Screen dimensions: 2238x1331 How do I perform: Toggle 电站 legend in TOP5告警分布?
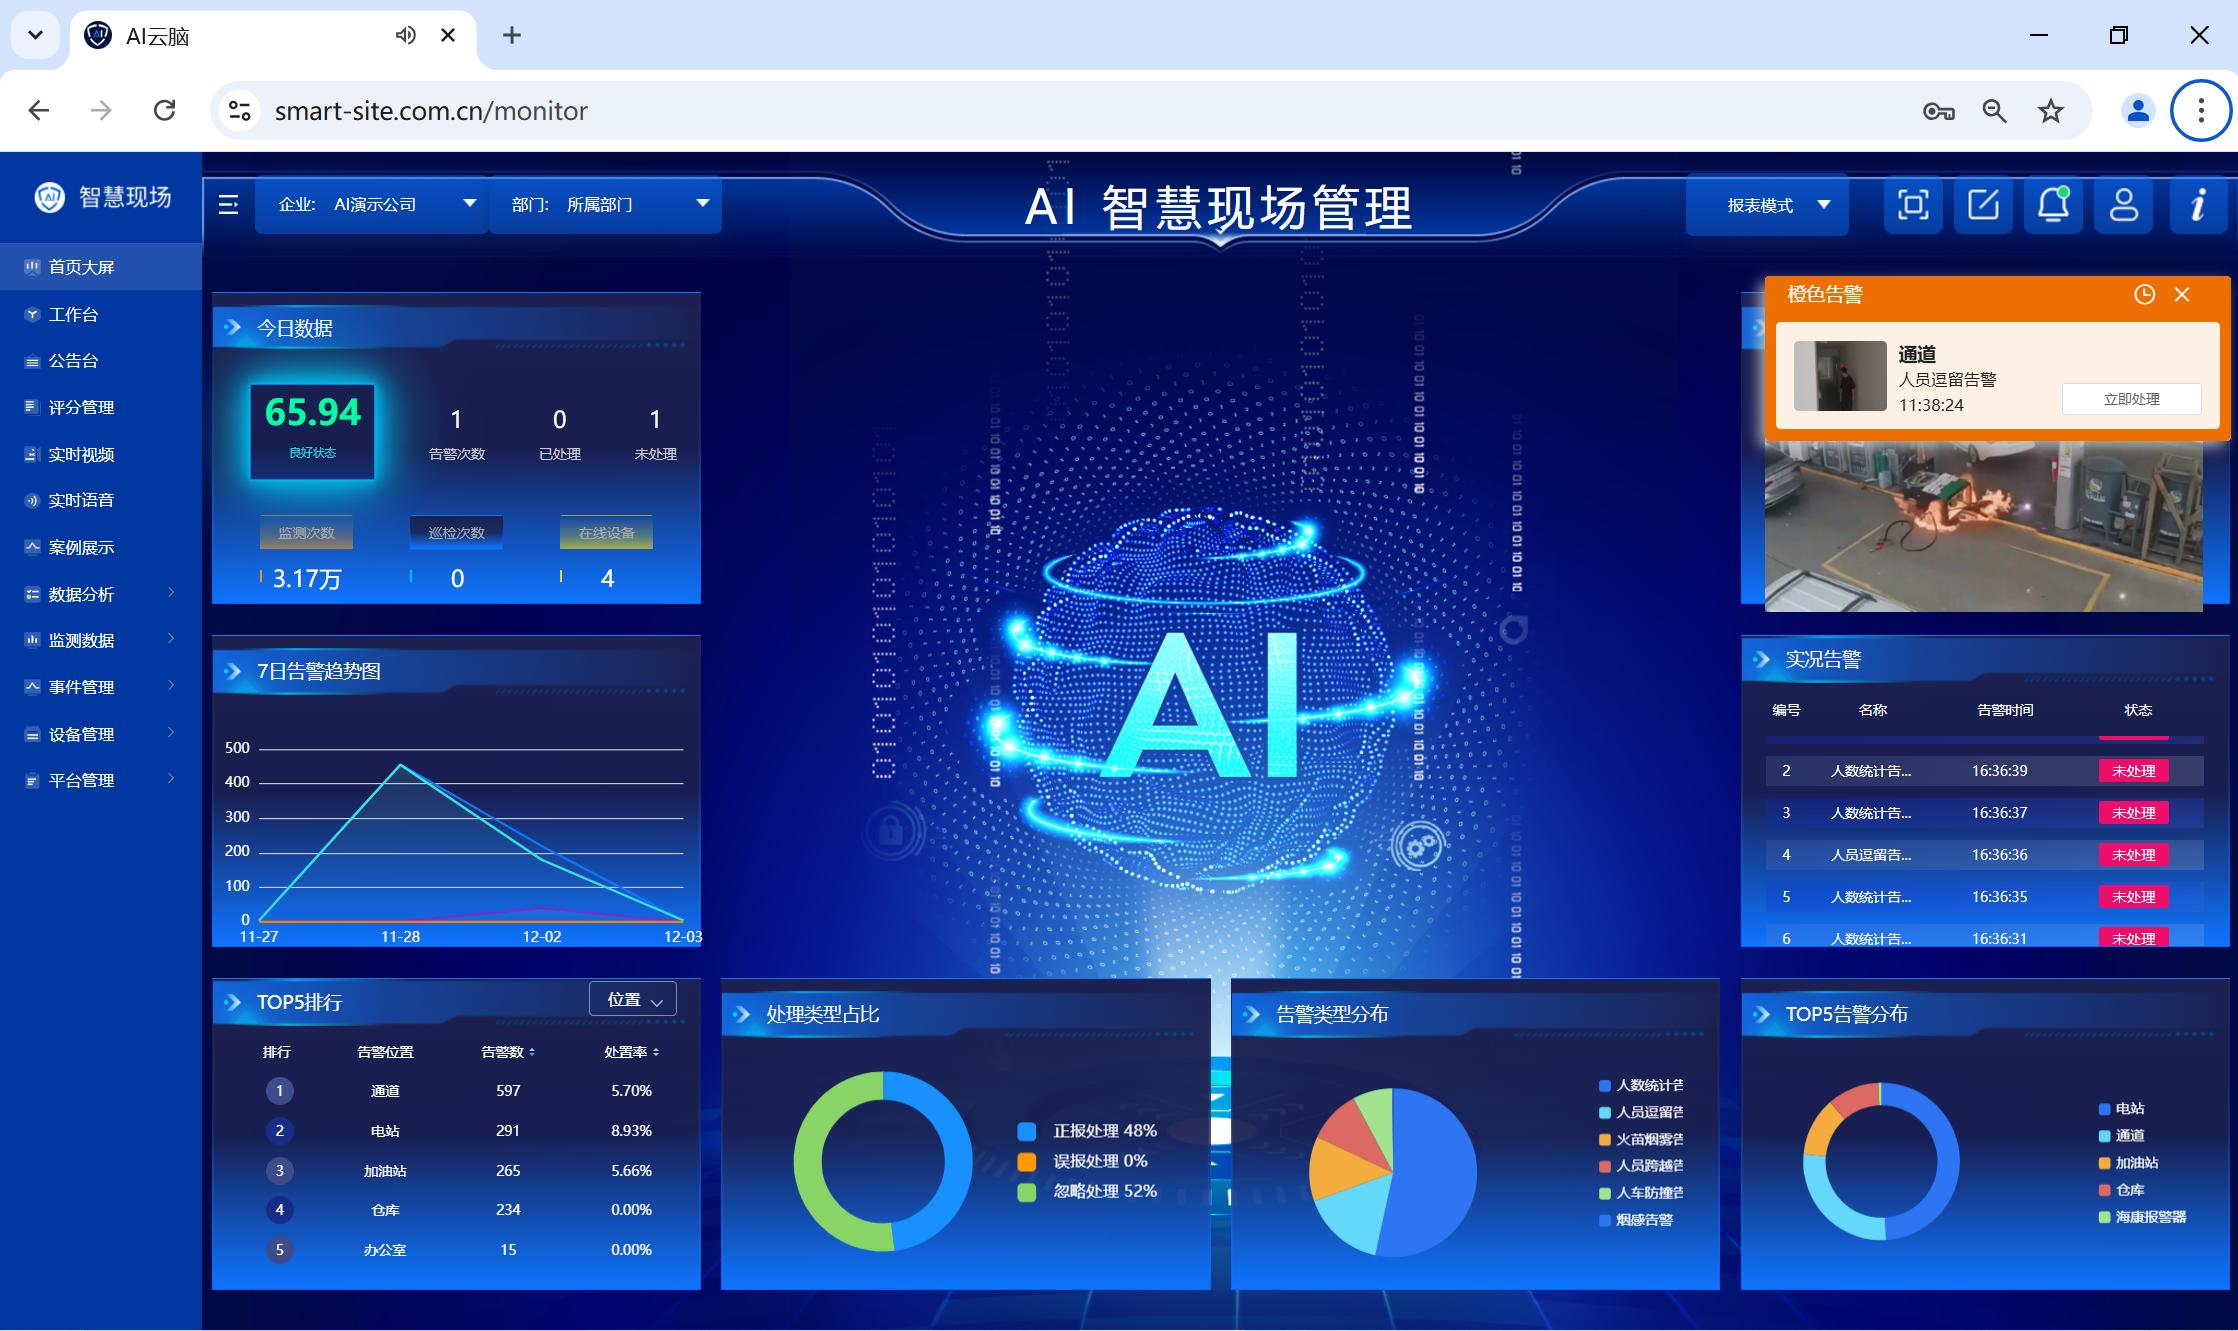point(2121,1108)
